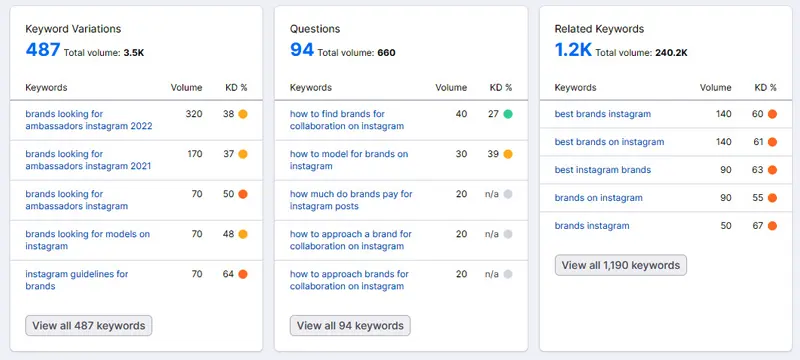Click the yellow KD dot next to 37
Viewport: 800px width, 360px height.
tap(243, 154)
